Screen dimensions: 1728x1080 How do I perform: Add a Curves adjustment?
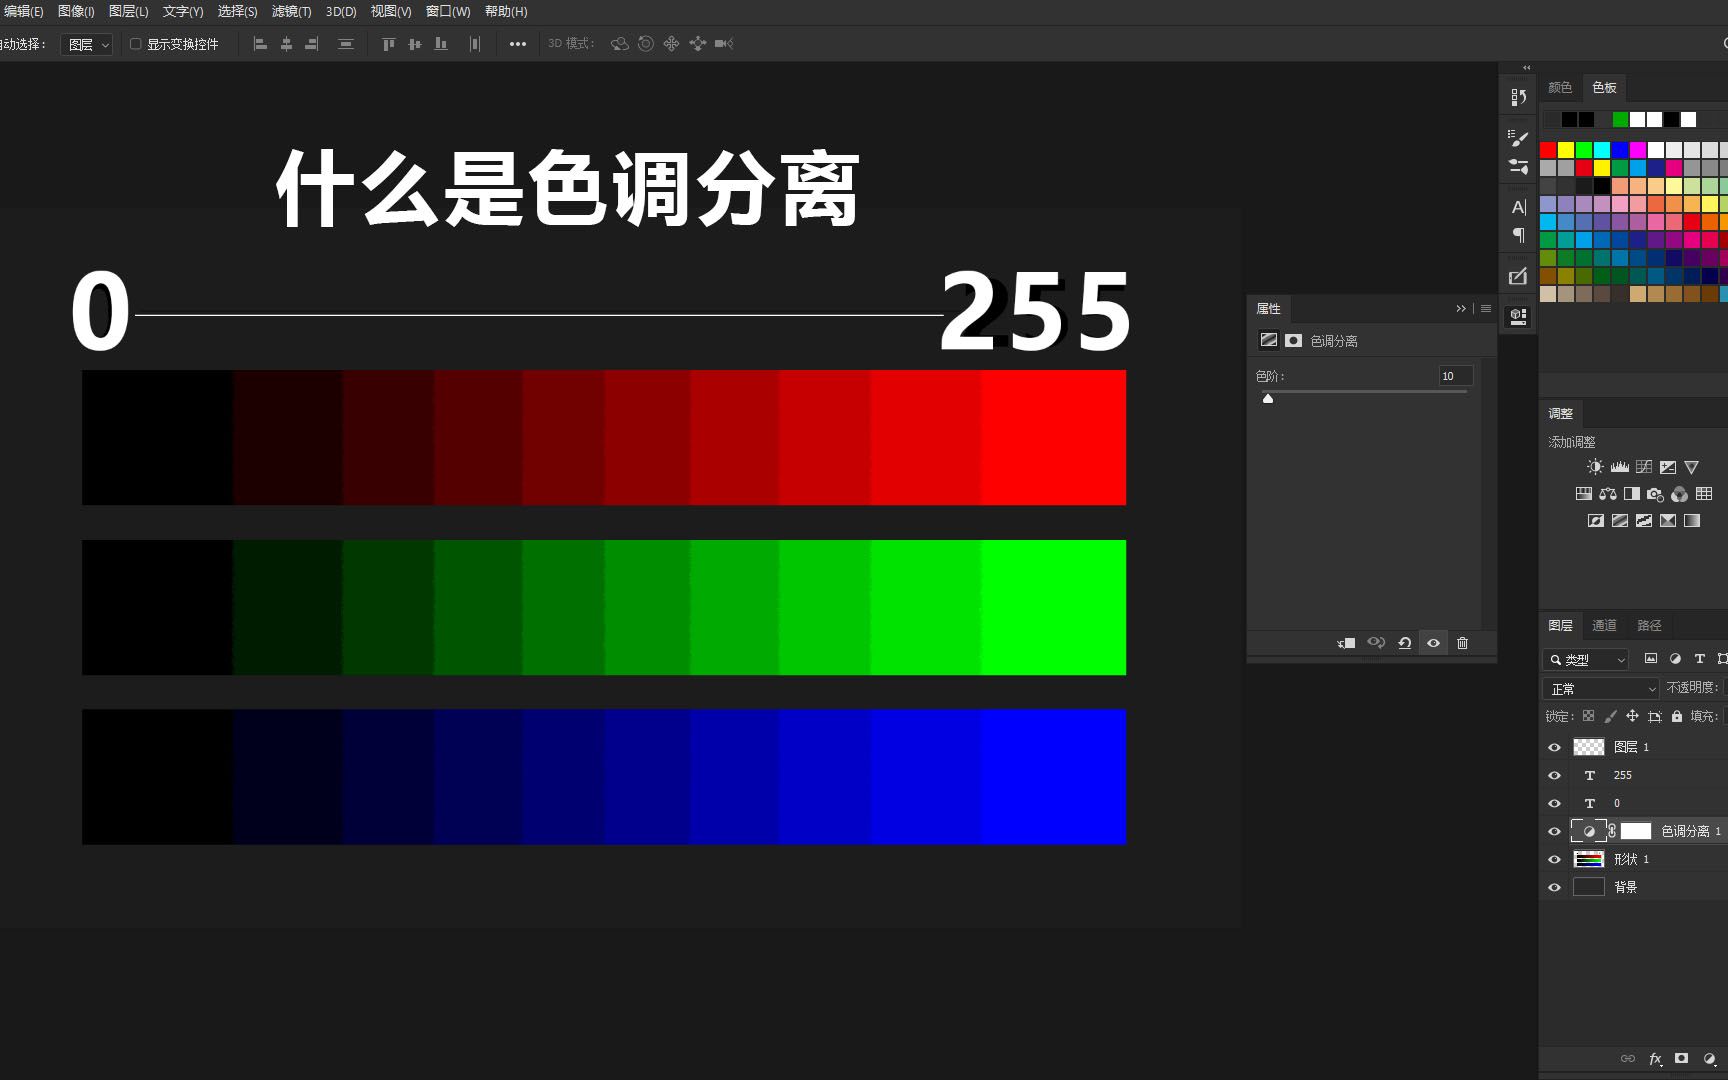click(1643, 467)
